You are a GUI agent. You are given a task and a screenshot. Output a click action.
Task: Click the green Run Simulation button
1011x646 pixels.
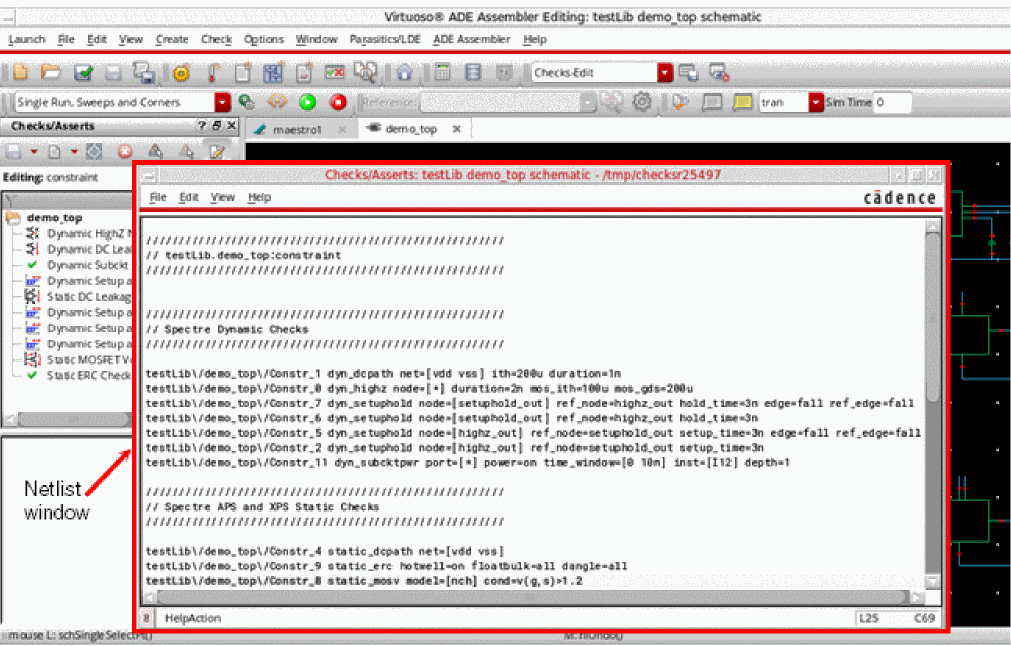[x=308, y=102]
